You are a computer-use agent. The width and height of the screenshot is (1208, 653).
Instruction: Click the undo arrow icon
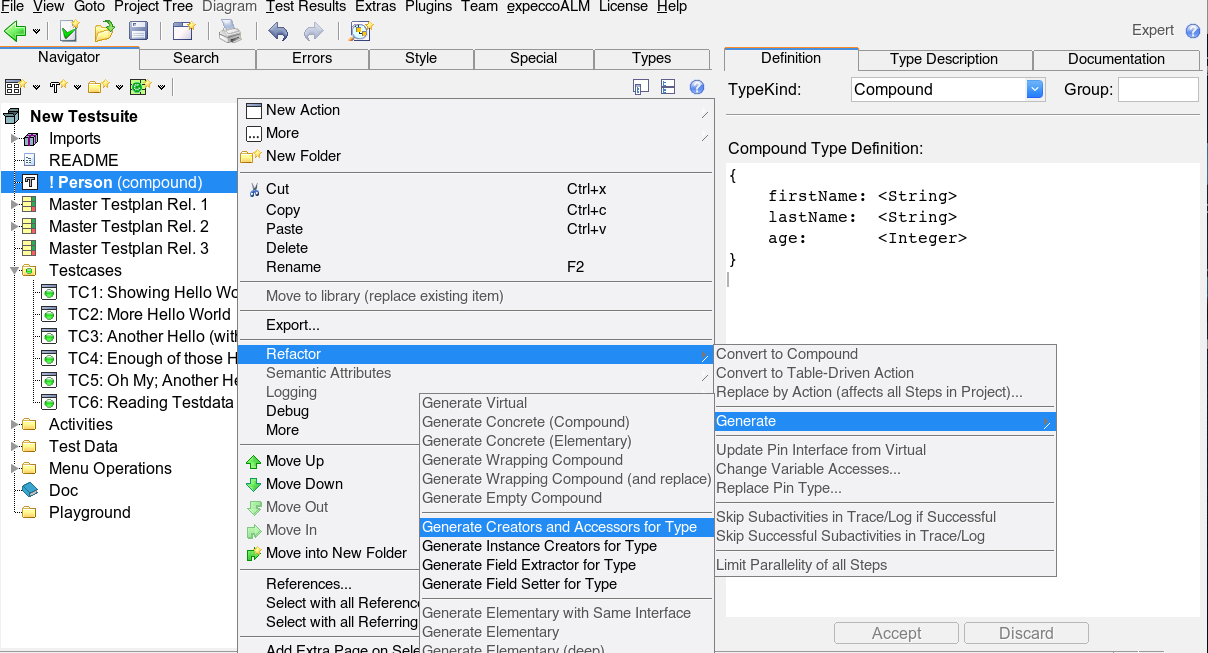[x=278, y=32]
